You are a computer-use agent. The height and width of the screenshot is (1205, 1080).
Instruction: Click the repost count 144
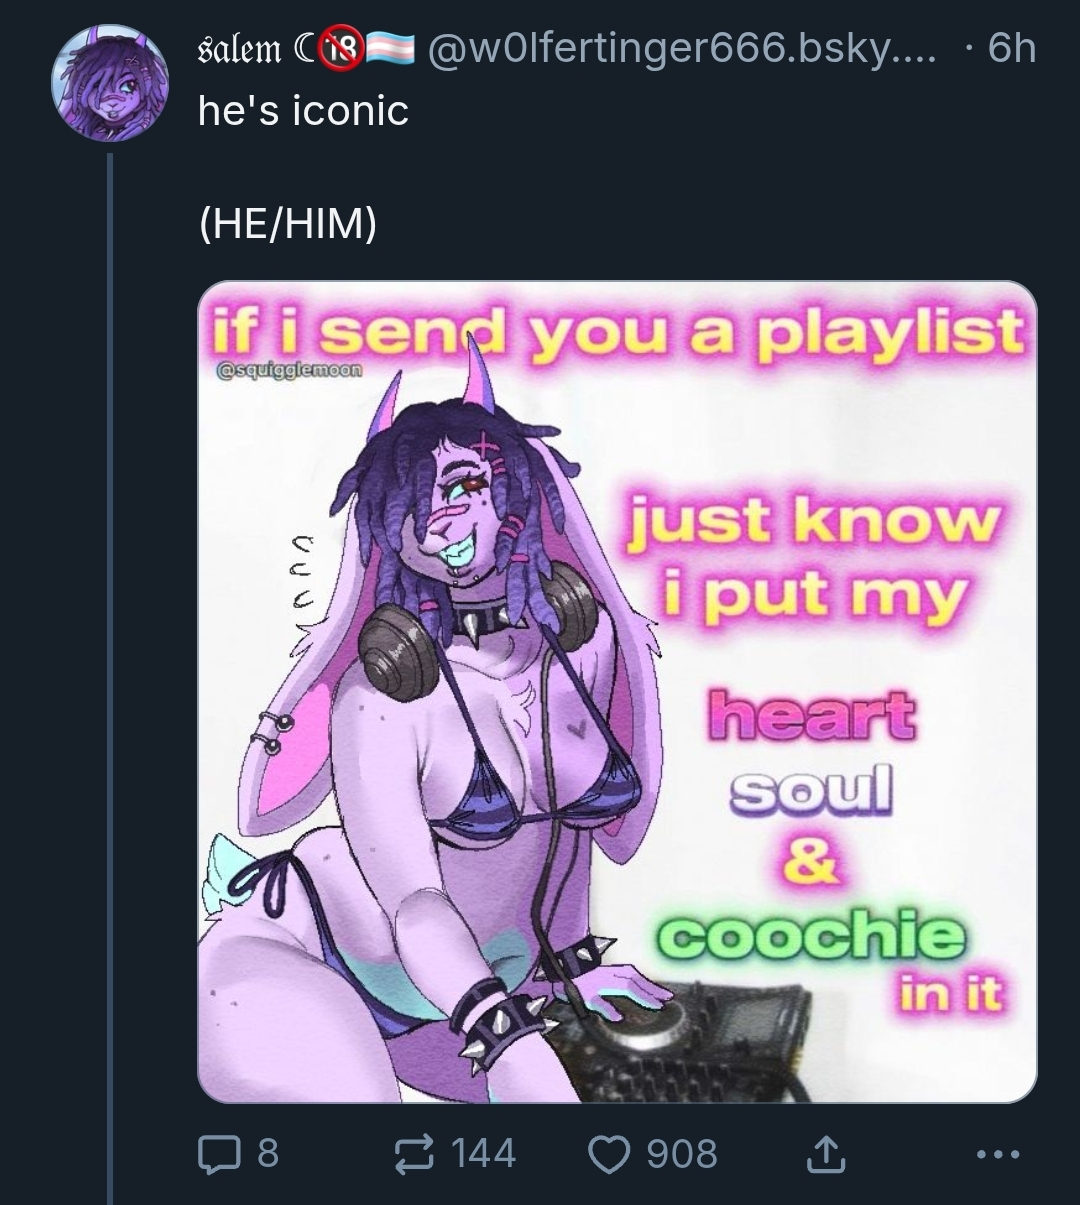pos(485,1154)
